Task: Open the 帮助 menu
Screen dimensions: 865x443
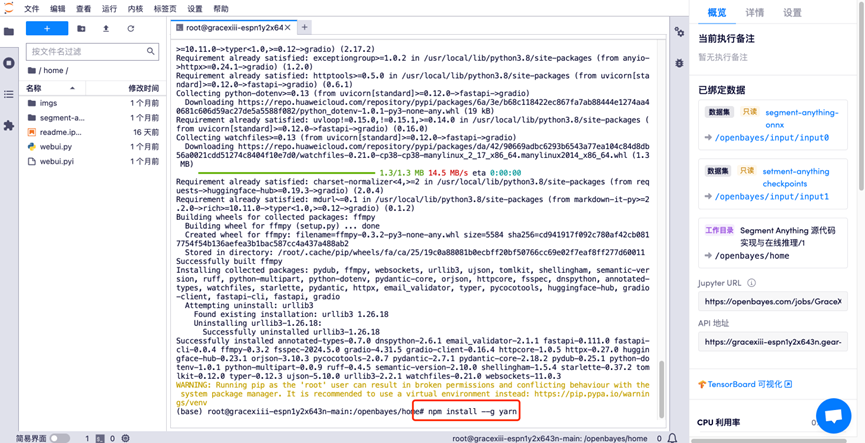Action: pos(221,9)
